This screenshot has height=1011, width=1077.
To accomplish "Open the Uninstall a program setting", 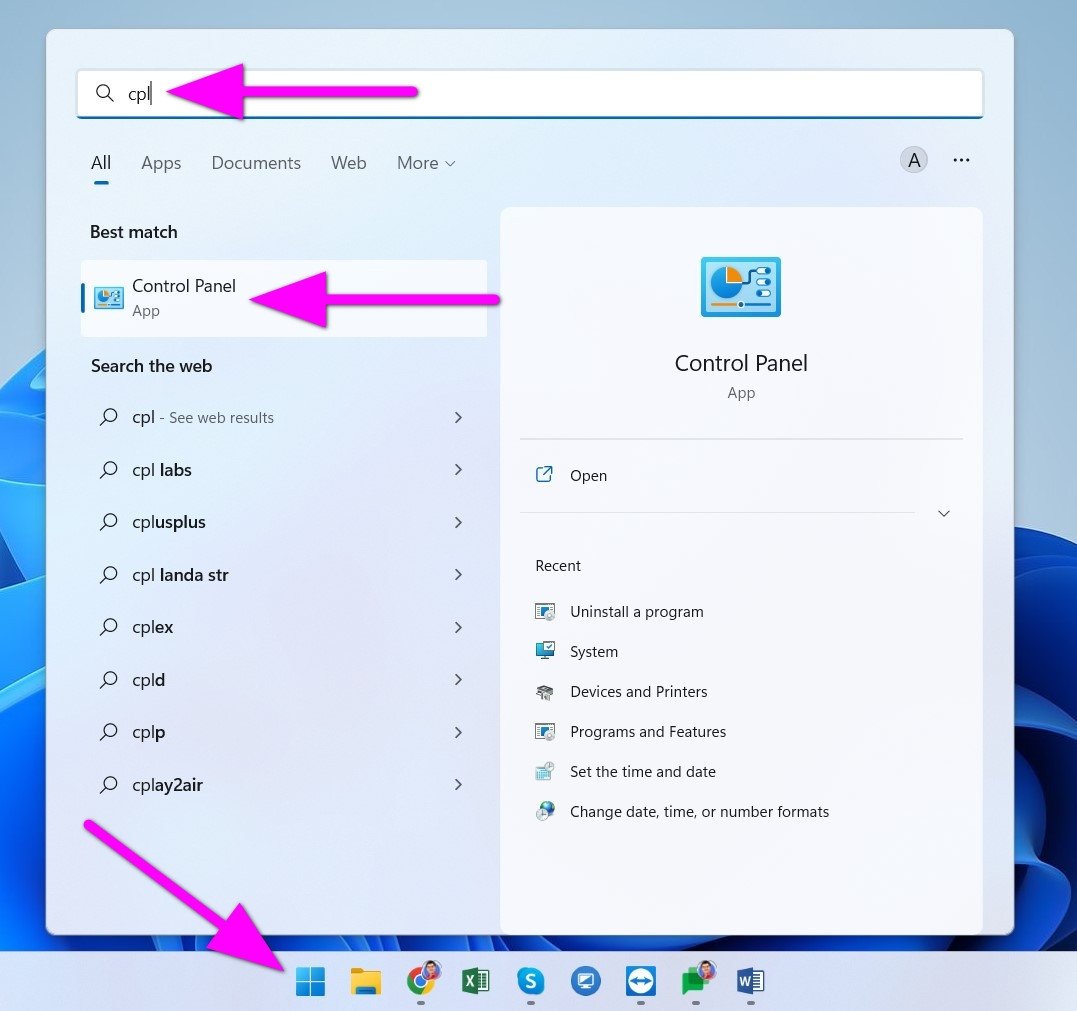I will (x=636, y=611).
